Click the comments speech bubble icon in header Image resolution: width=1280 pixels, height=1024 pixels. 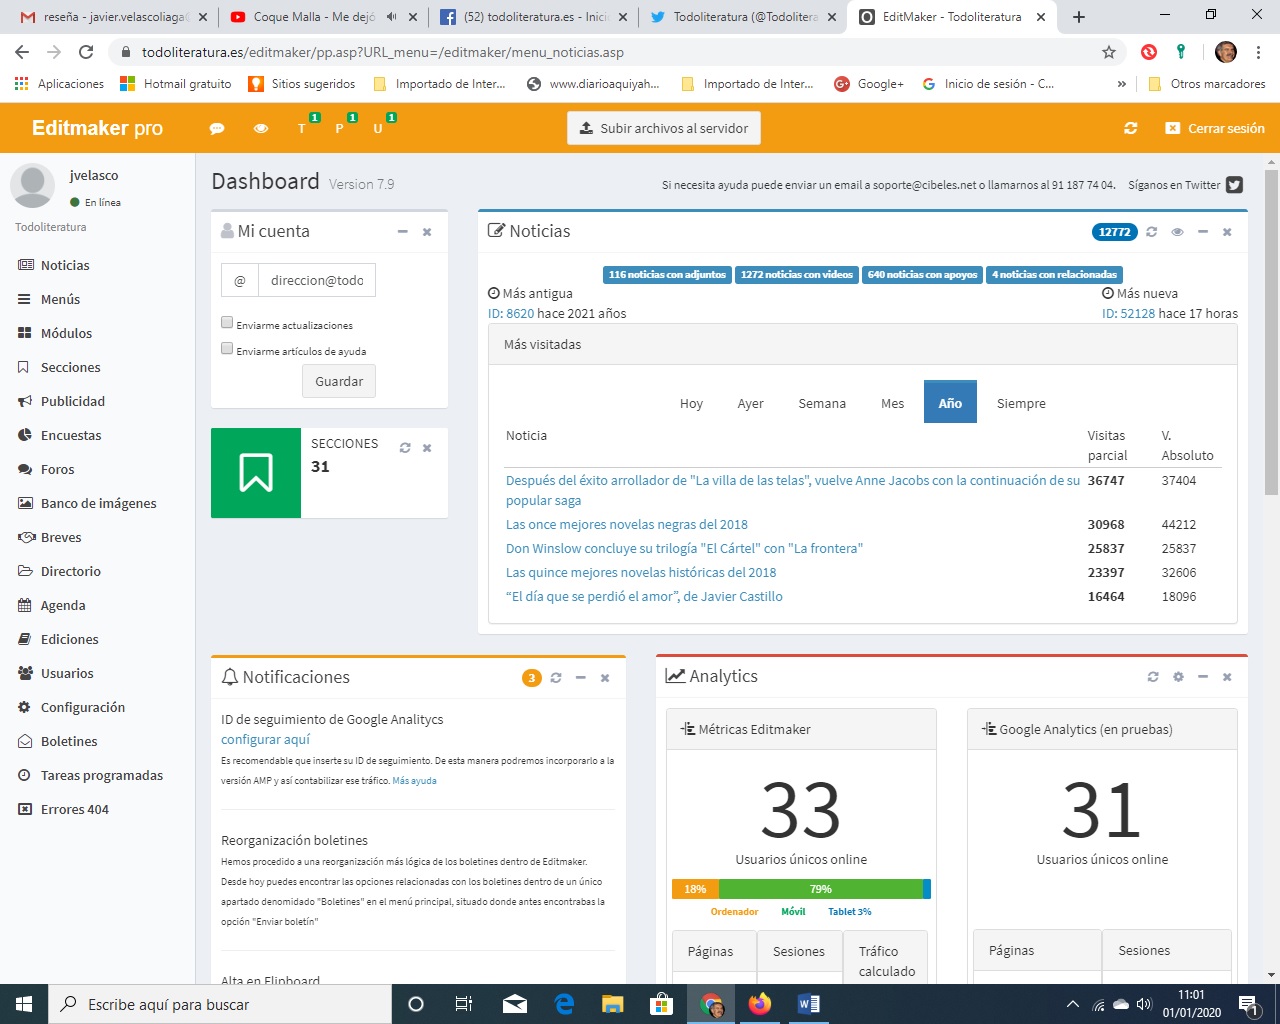coord(216,129)
